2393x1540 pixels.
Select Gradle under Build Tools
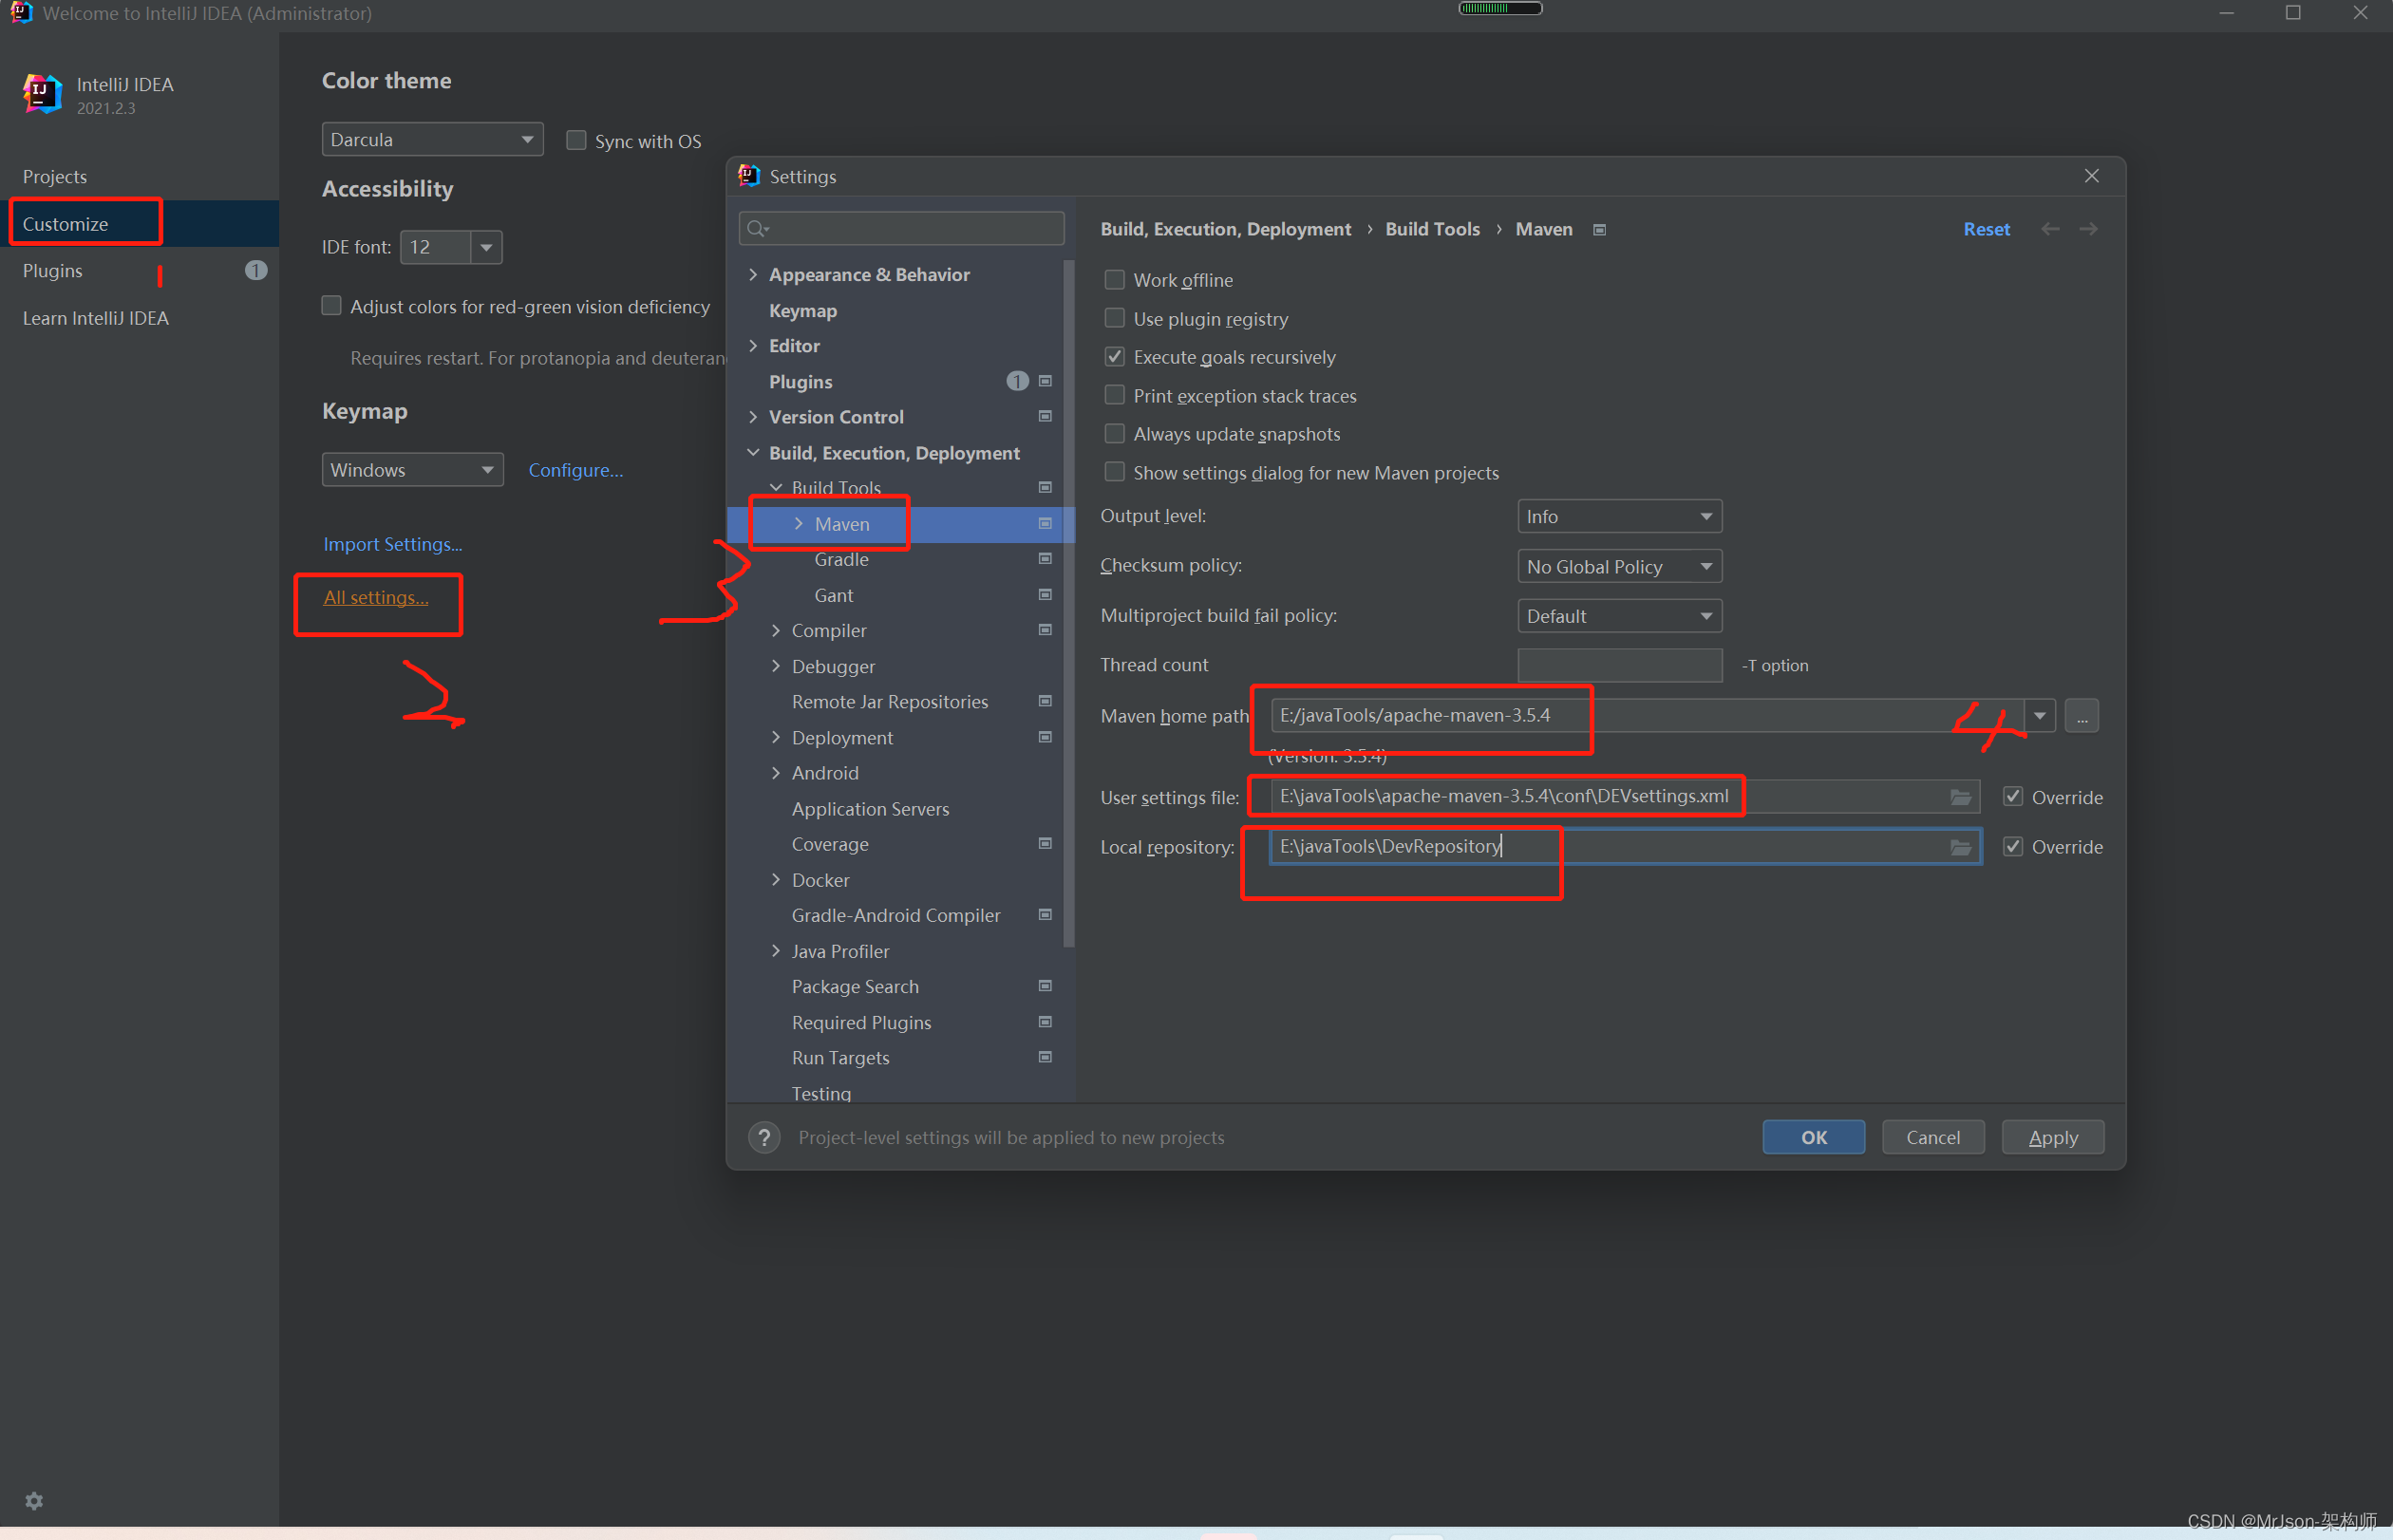click(x=841, y=559)
